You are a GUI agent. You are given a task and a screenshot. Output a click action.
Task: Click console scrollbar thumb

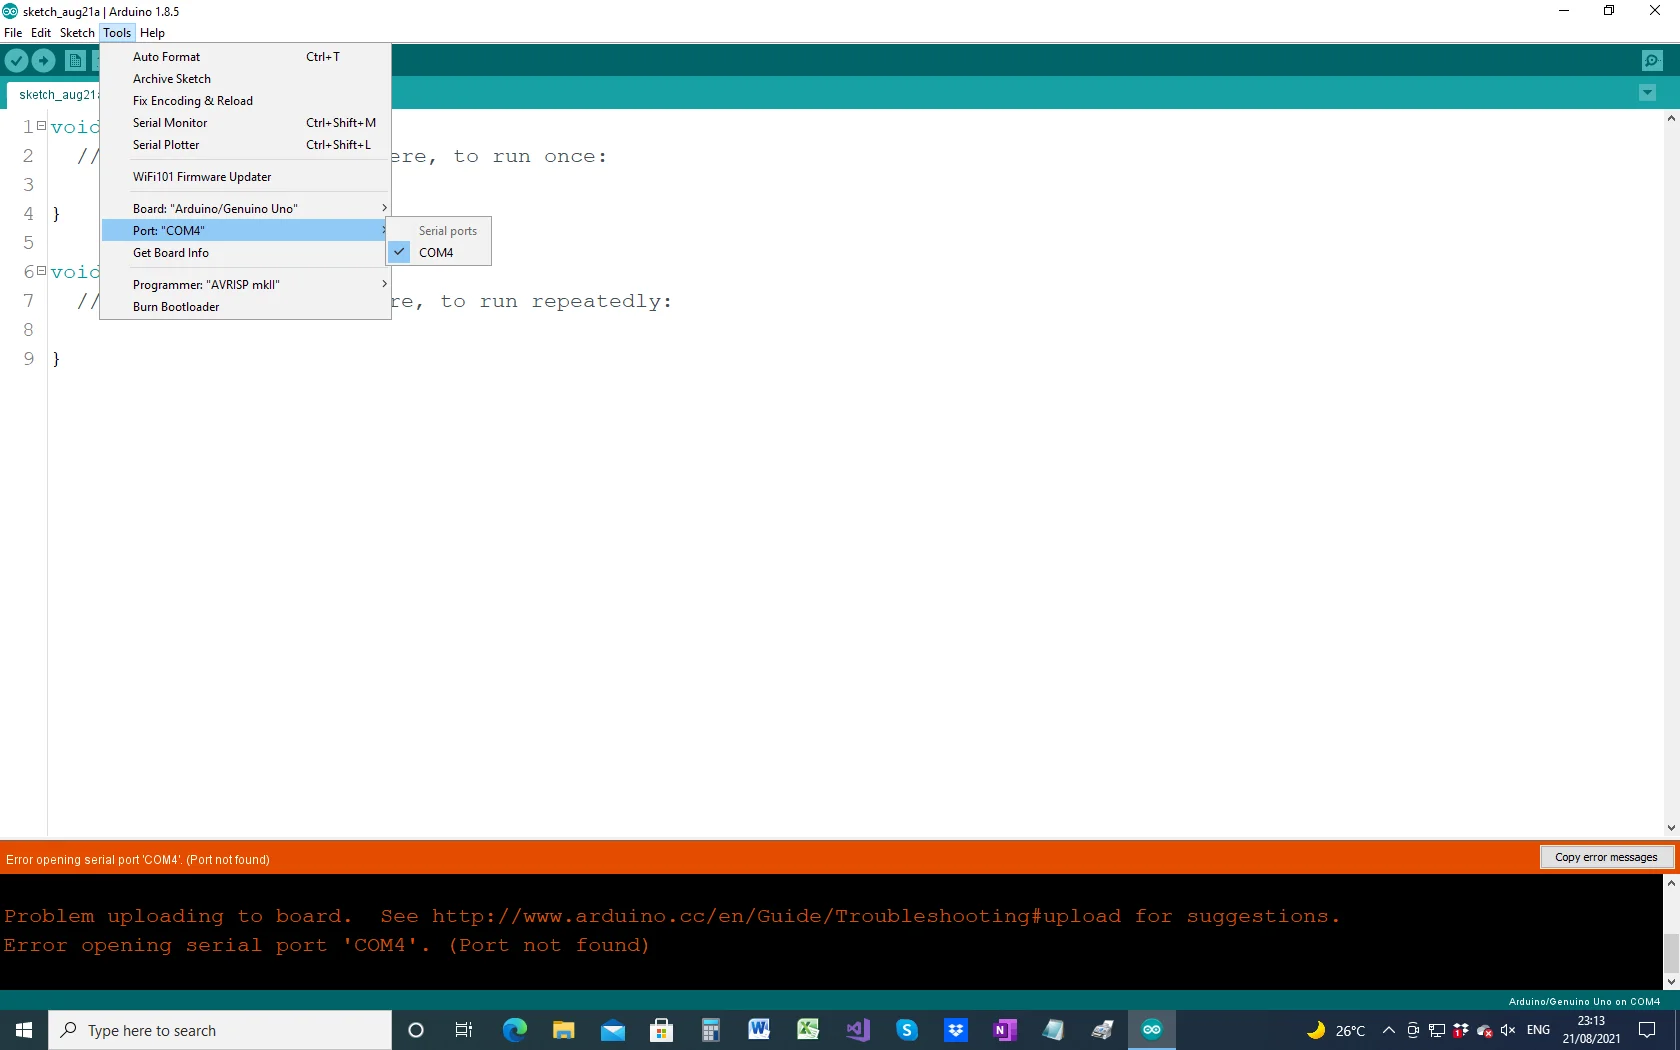[x=1671, y=953]
